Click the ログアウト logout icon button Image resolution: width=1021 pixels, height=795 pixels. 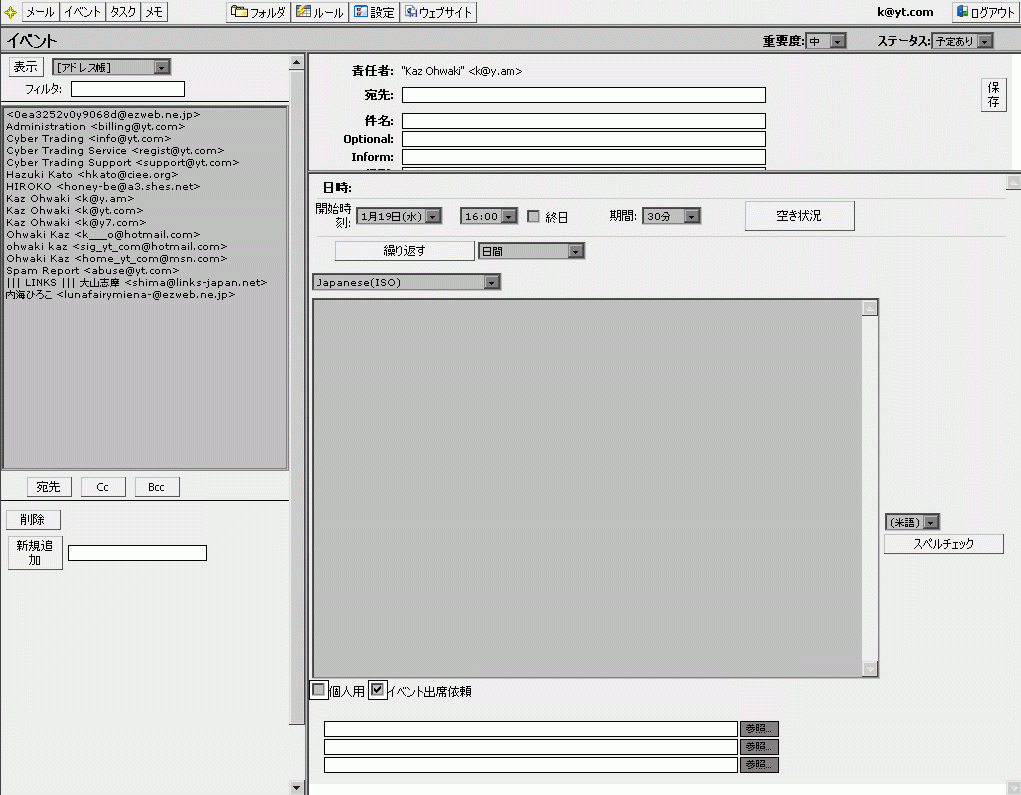[x=985, y=13]
